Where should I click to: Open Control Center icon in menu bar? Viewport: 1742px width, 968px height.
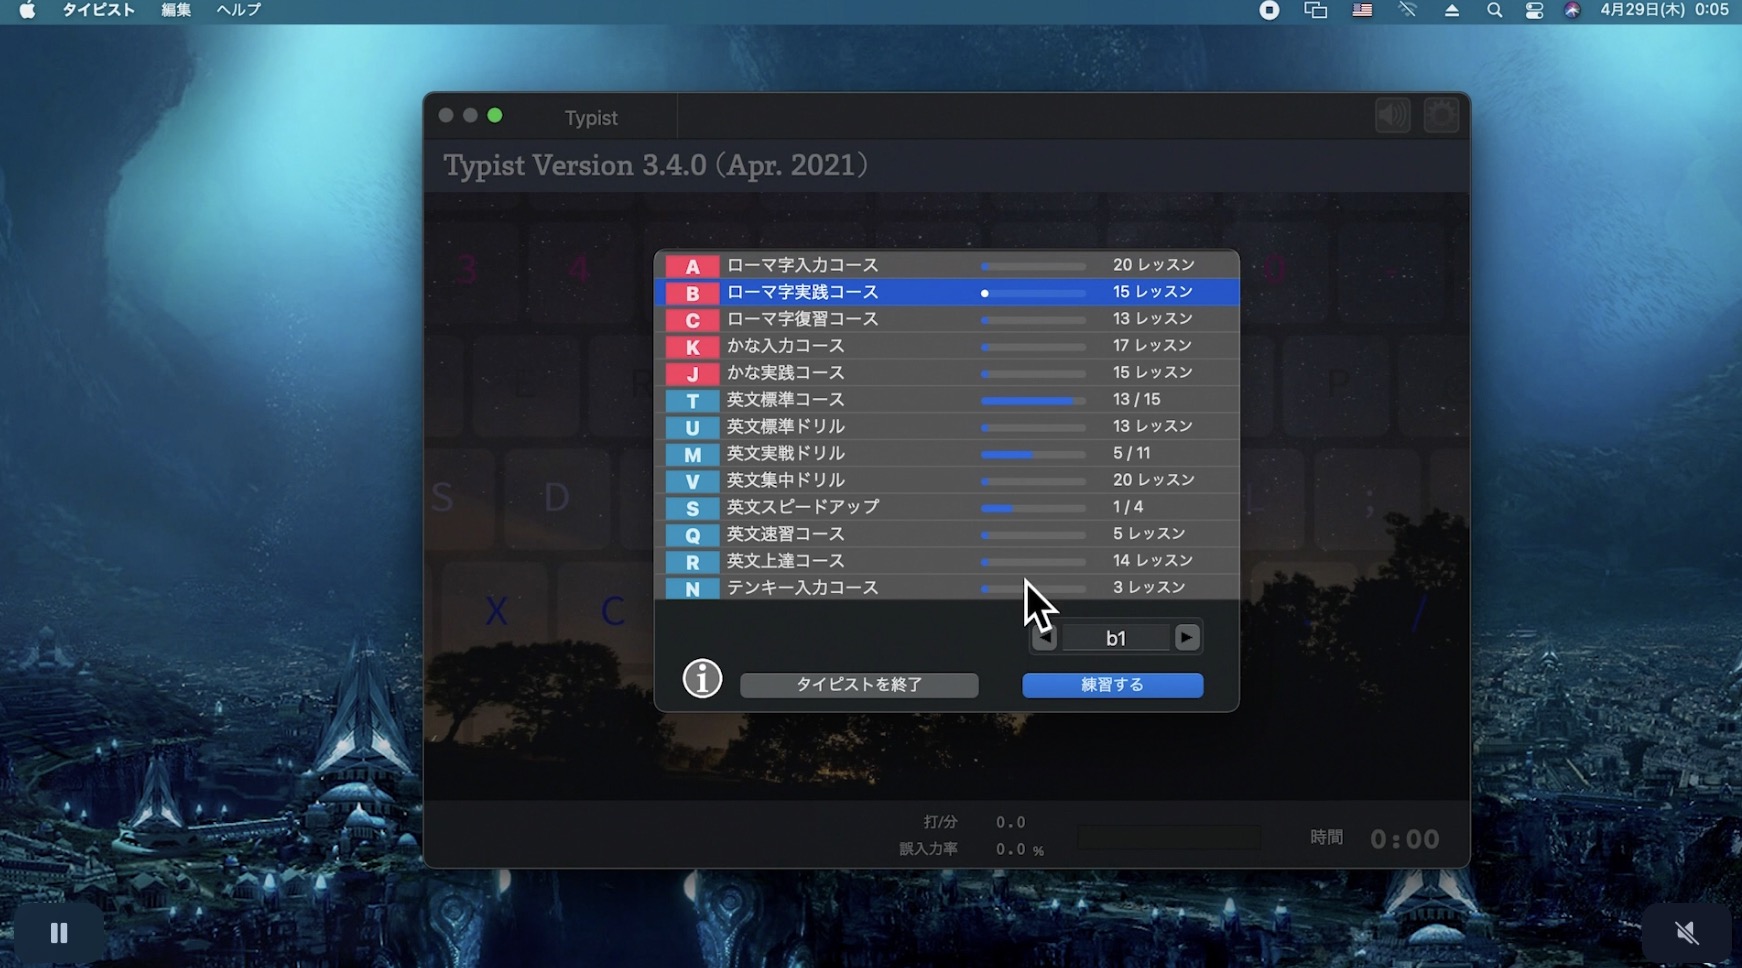pyautogui.click(x=1534, y=10)
